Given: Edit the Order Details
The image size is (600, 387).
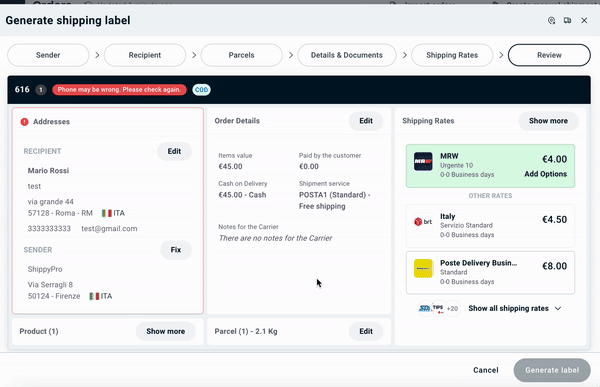Looking at the screenshot, I should (366, 121).
